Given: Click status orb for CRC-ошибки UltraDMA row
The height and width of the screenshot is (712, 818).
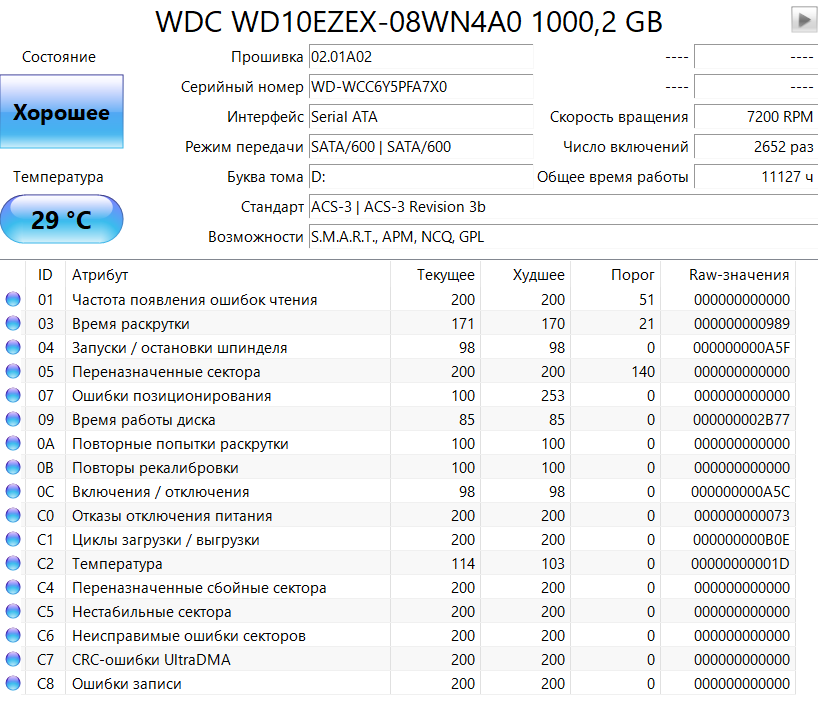Looking at the screenshot, I should tap(13, 659).
